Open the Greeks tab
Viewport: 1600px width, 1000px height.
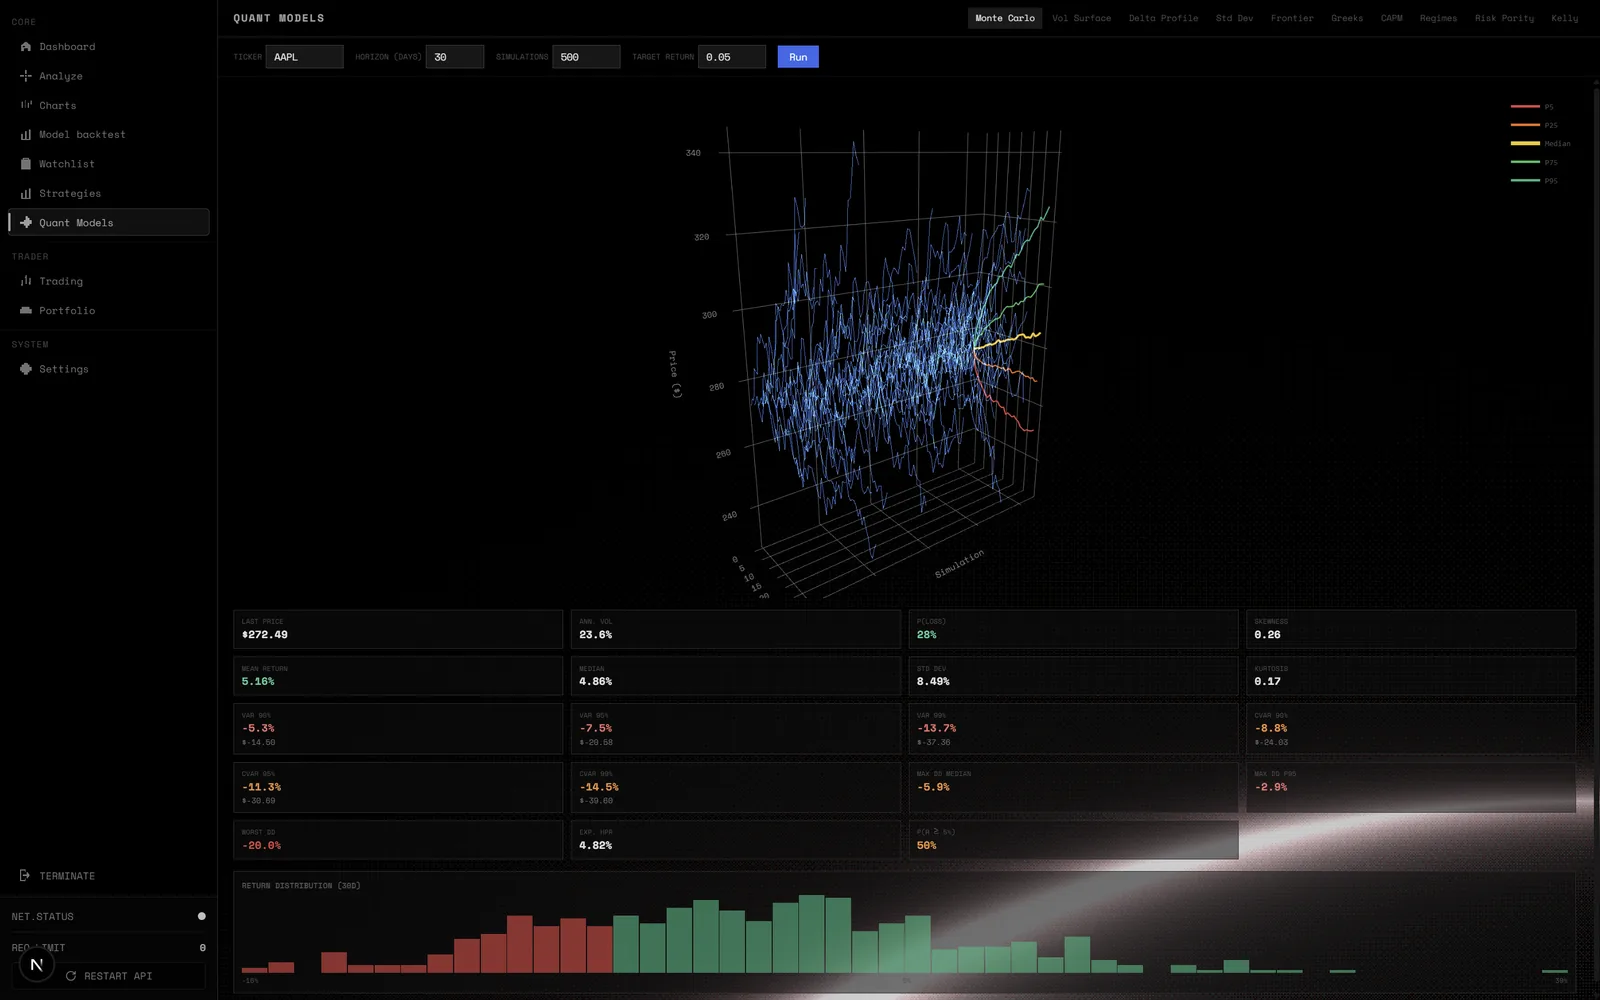1347,18
